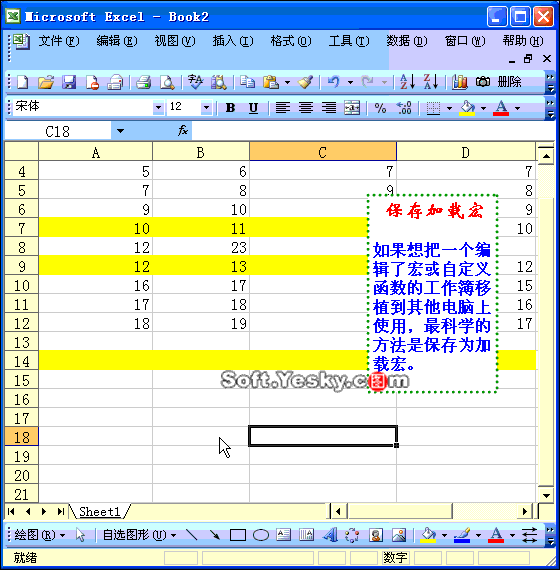The image size is (560, 570).
Task: Apply Percent style format
Action: coord(380,108)
